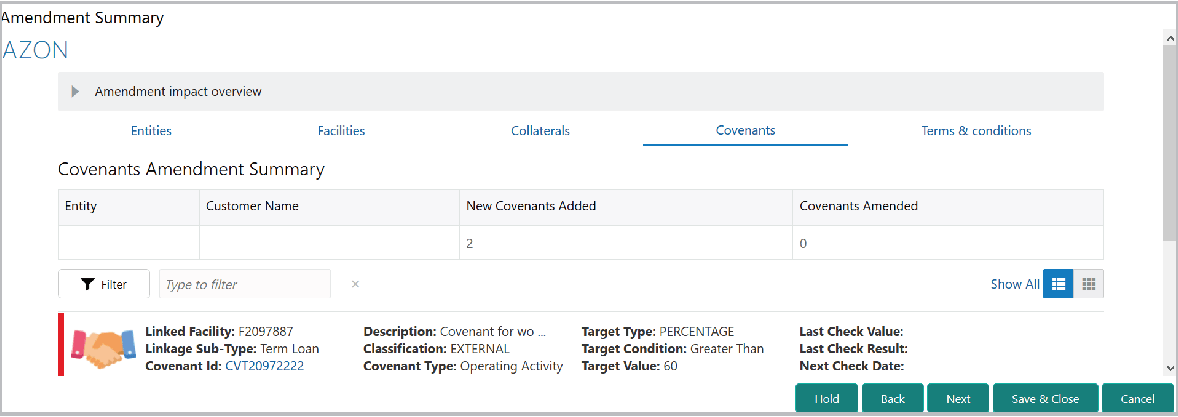Click Target Type PERCENTAGE text

click(x=657, y=331)
